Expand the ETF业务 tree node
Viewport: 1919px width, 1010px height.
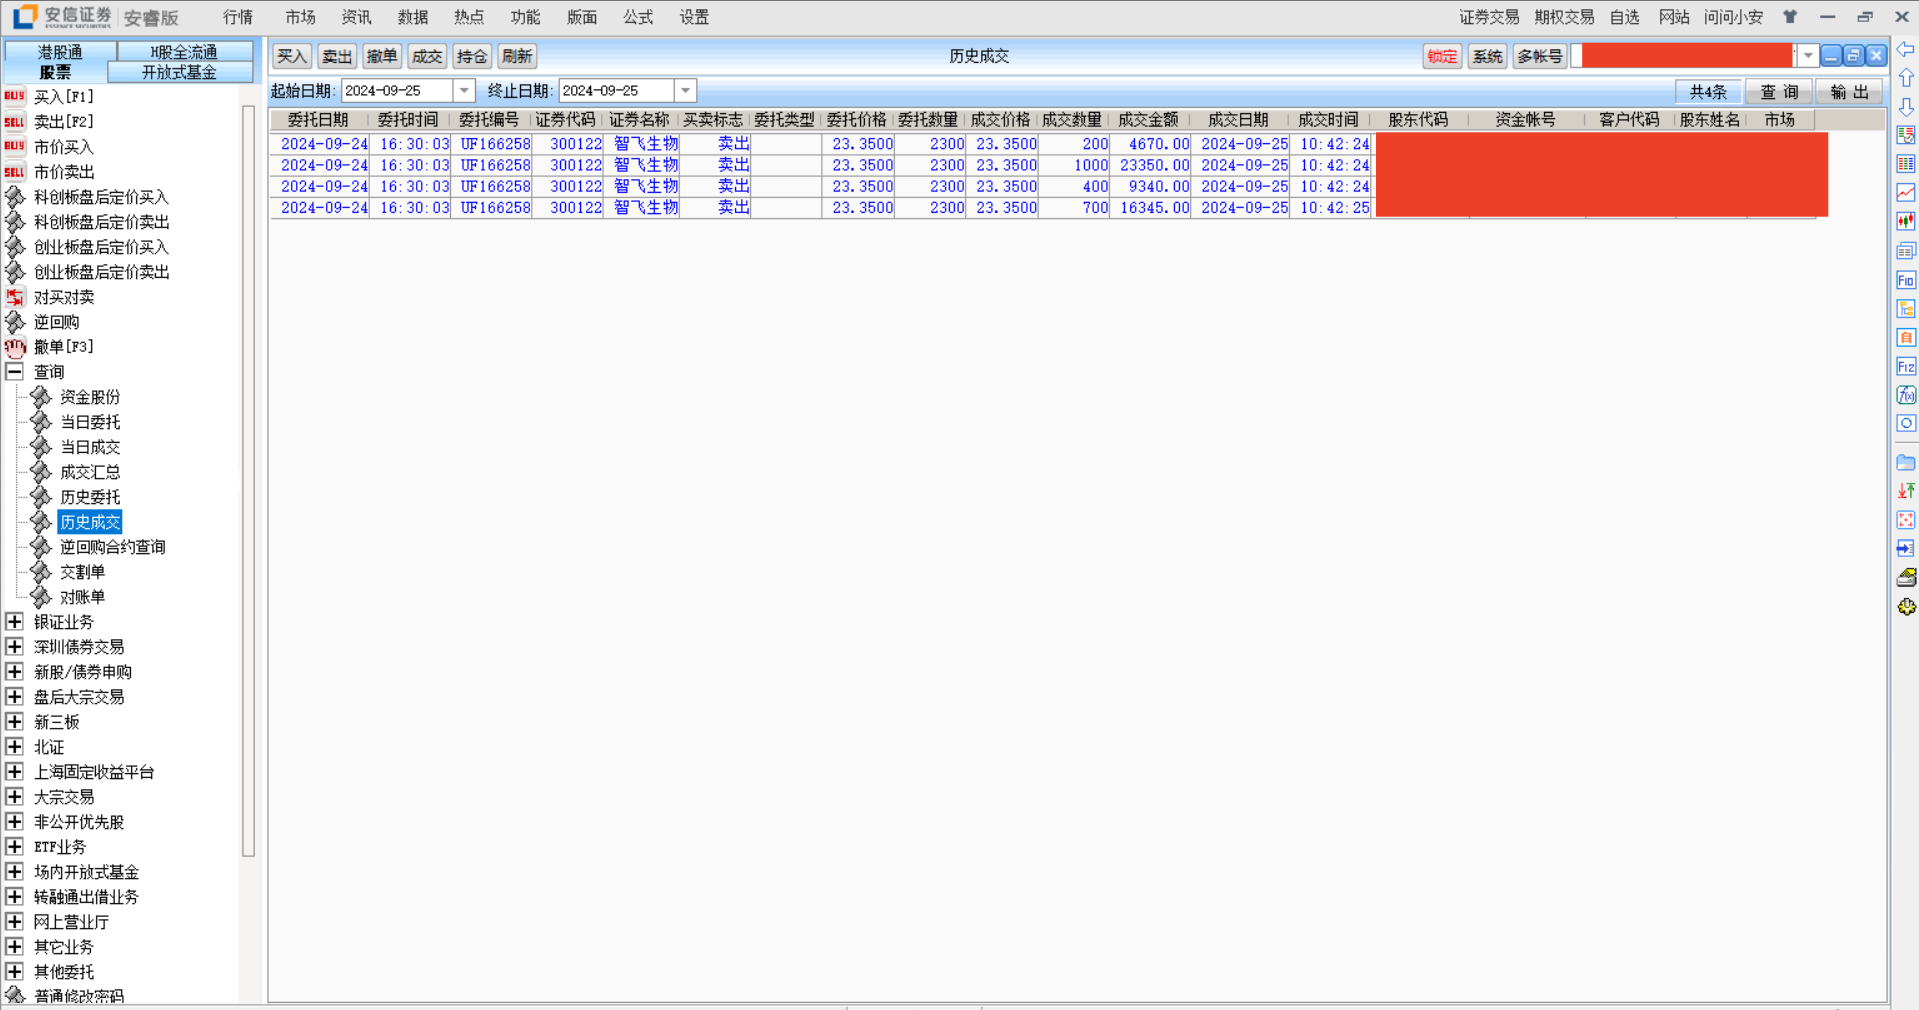coord(14,847)
